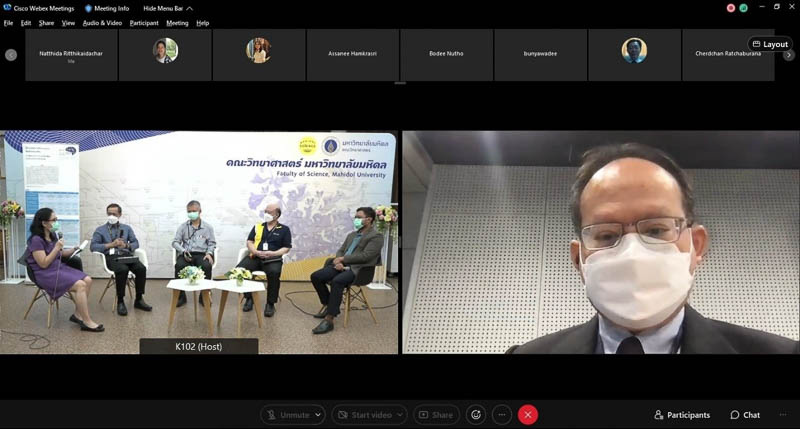Open the Participant menu

pyautogui.click(x=144, y=22)
